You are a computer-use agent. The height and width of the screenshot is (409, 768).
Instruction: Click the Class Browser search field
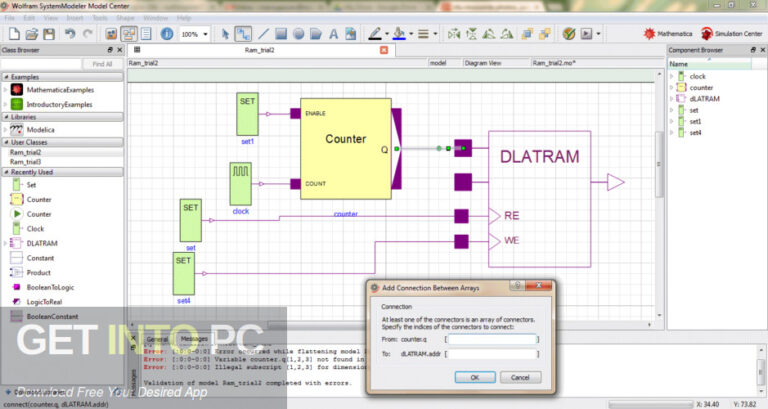coord(41,64)
